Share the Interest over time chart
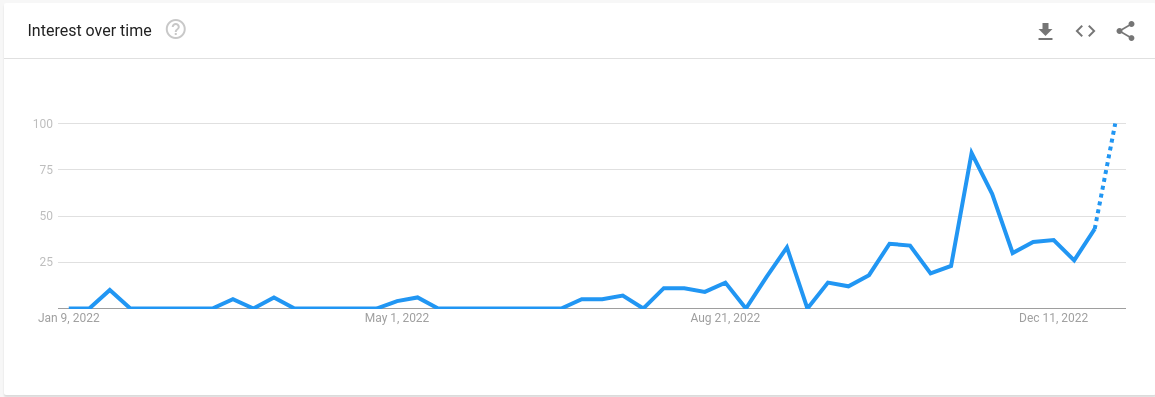Image resolution: width=1155 pixels, height=397 pixels. click(x=1126, y=31)
